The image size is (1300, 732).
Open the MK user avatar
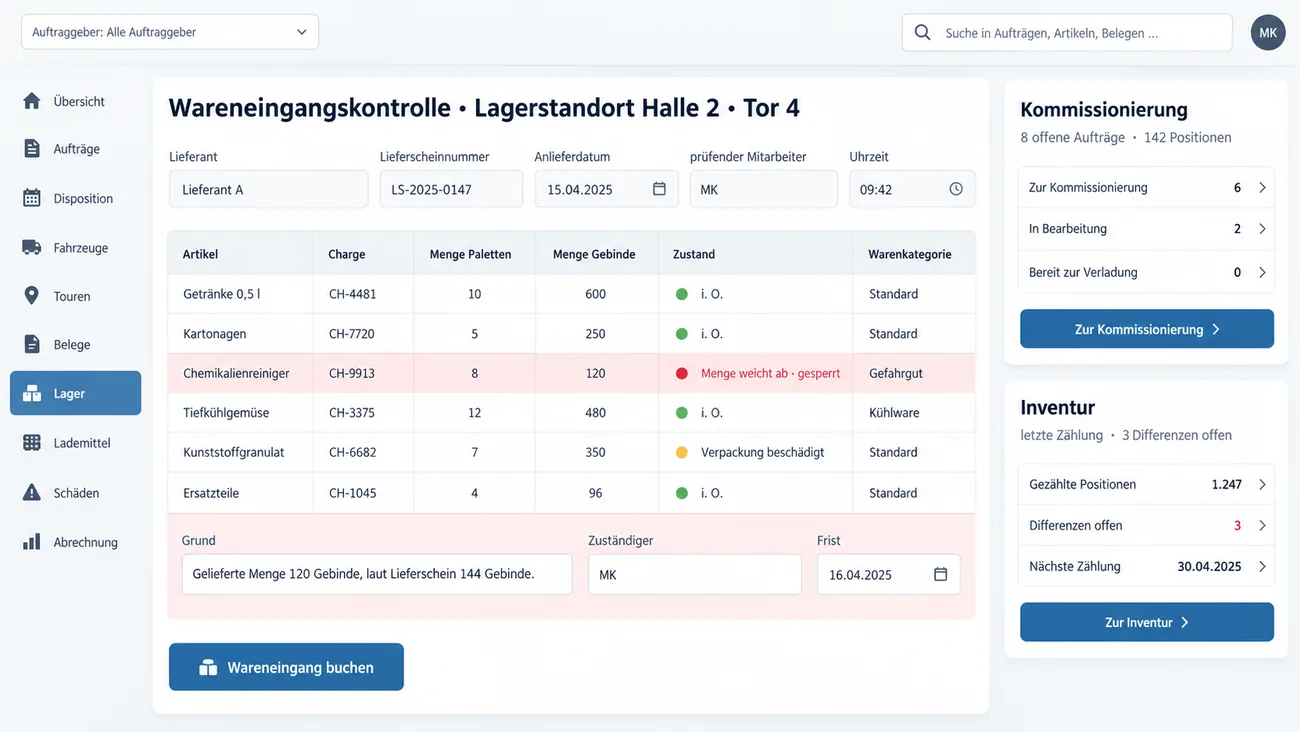coord(1268,33)
